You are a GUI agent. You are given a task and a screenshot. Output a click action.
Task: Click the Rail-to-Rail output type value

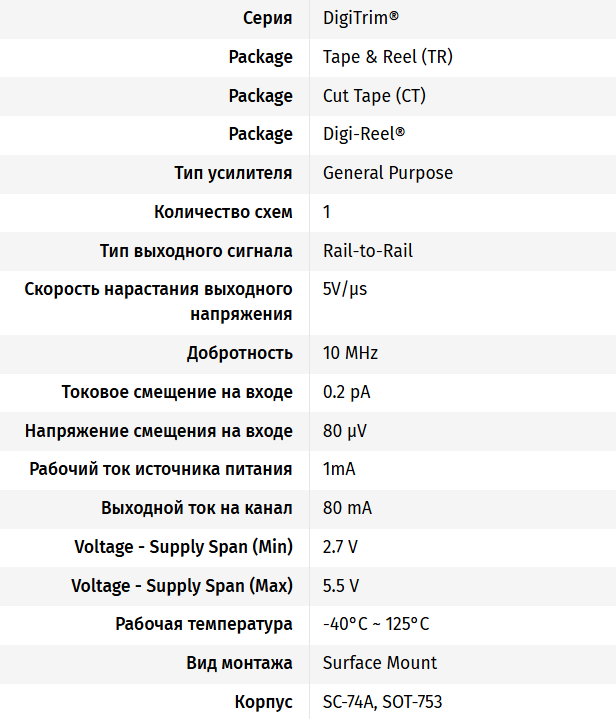(x=367, y=251)
